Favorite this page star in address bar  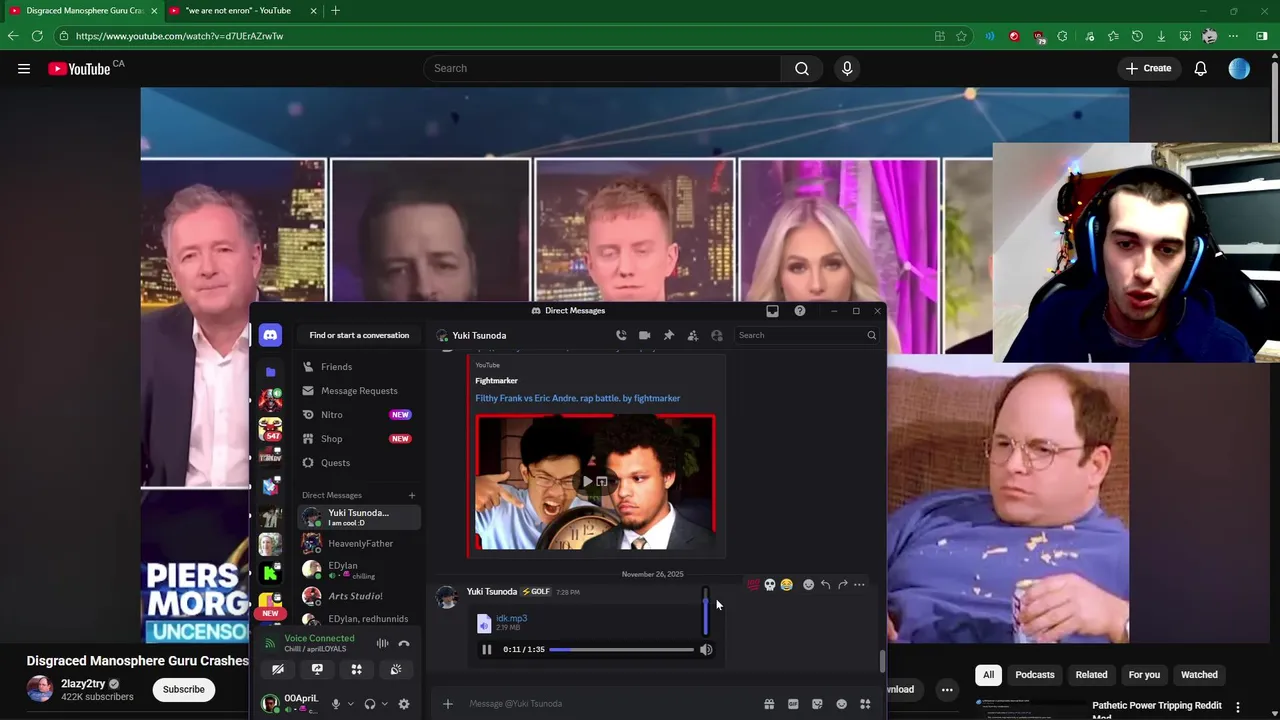coord(961,36)
